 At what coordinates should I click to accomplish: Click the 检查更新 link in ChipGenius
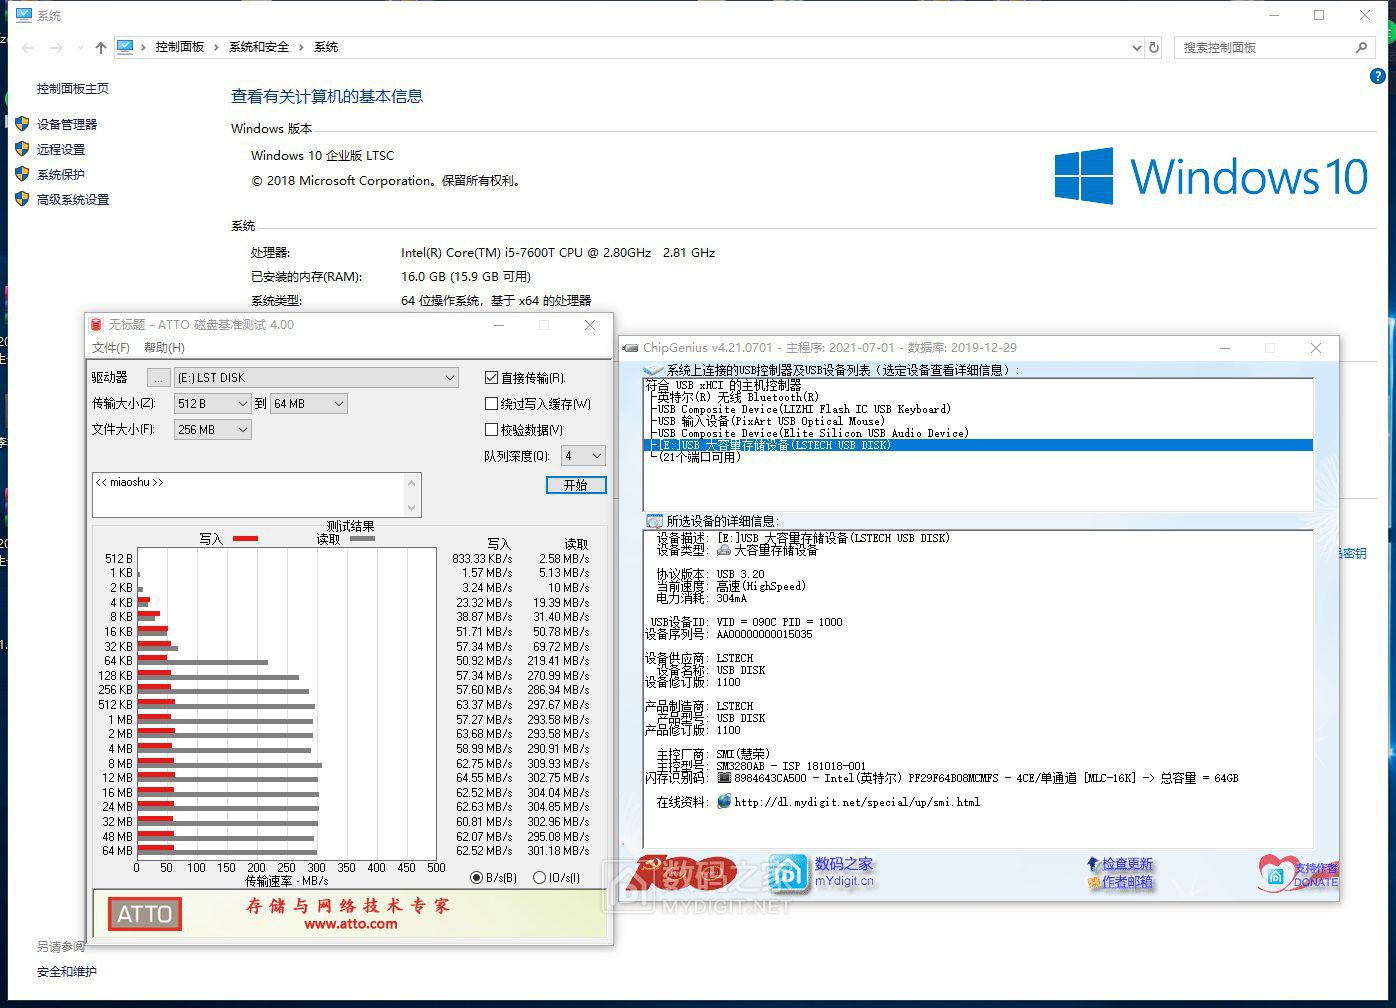[x=1127, y=863]
